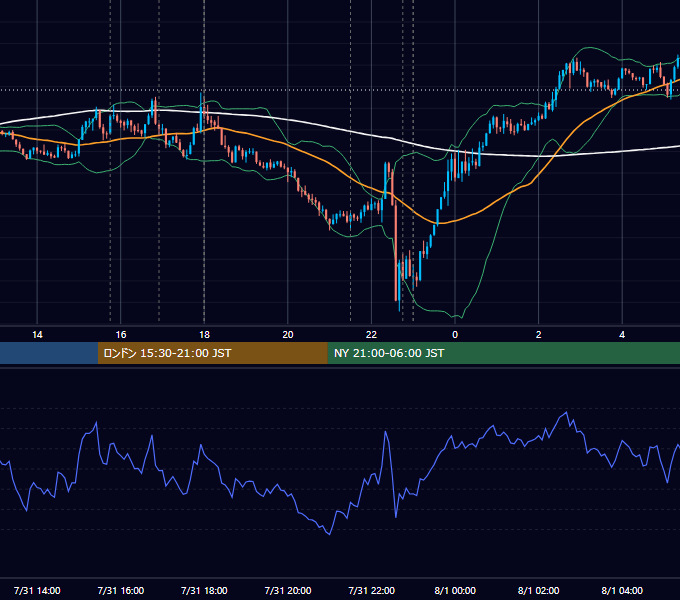The width and height of the screenshot is (680, 600).
Task: Click the 20 hour axis label
Action: 288,335
